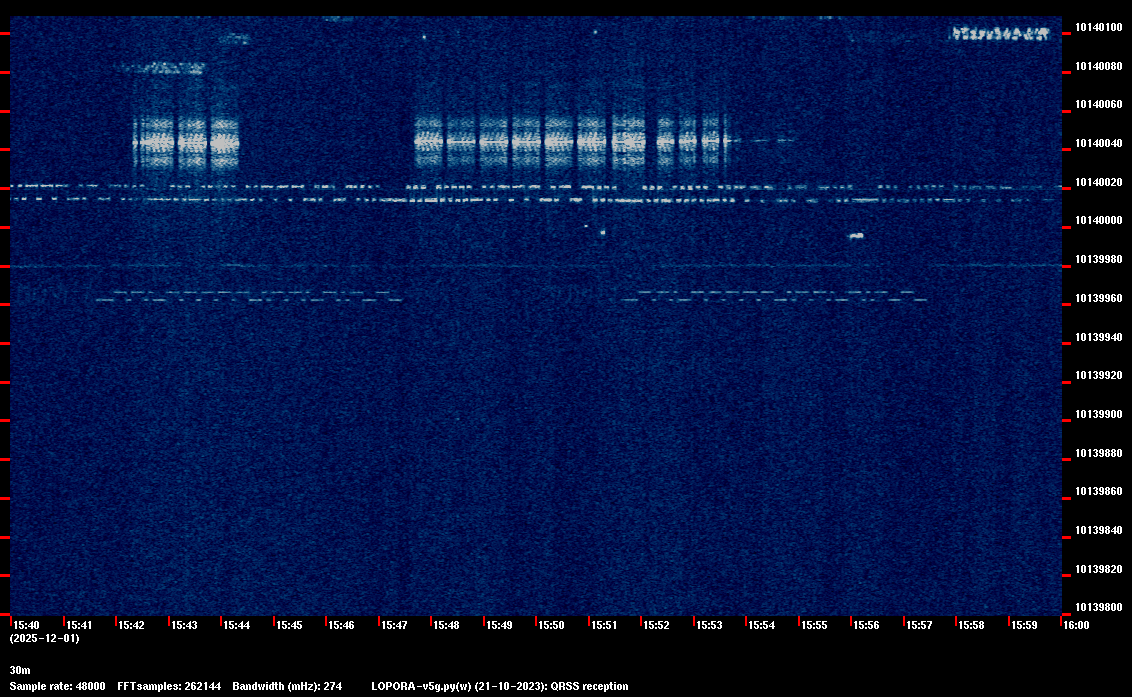This screenshot has width=1132, height=697.
Task: Click the 10139960 frequency label
Action: click(x=1099, y=298)
